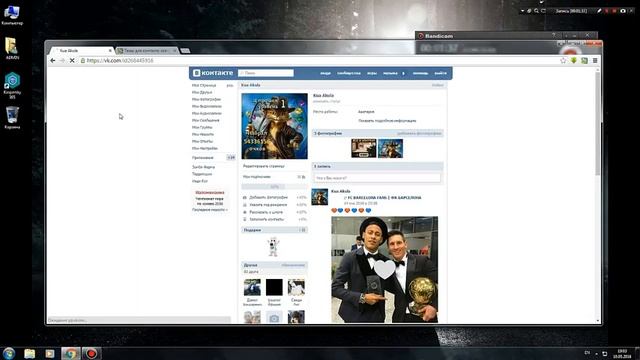Screen dimensions: 640x360
Task: Click the green extension icon beside the menu
Action: pyautogui.click(x=584, y=60)
